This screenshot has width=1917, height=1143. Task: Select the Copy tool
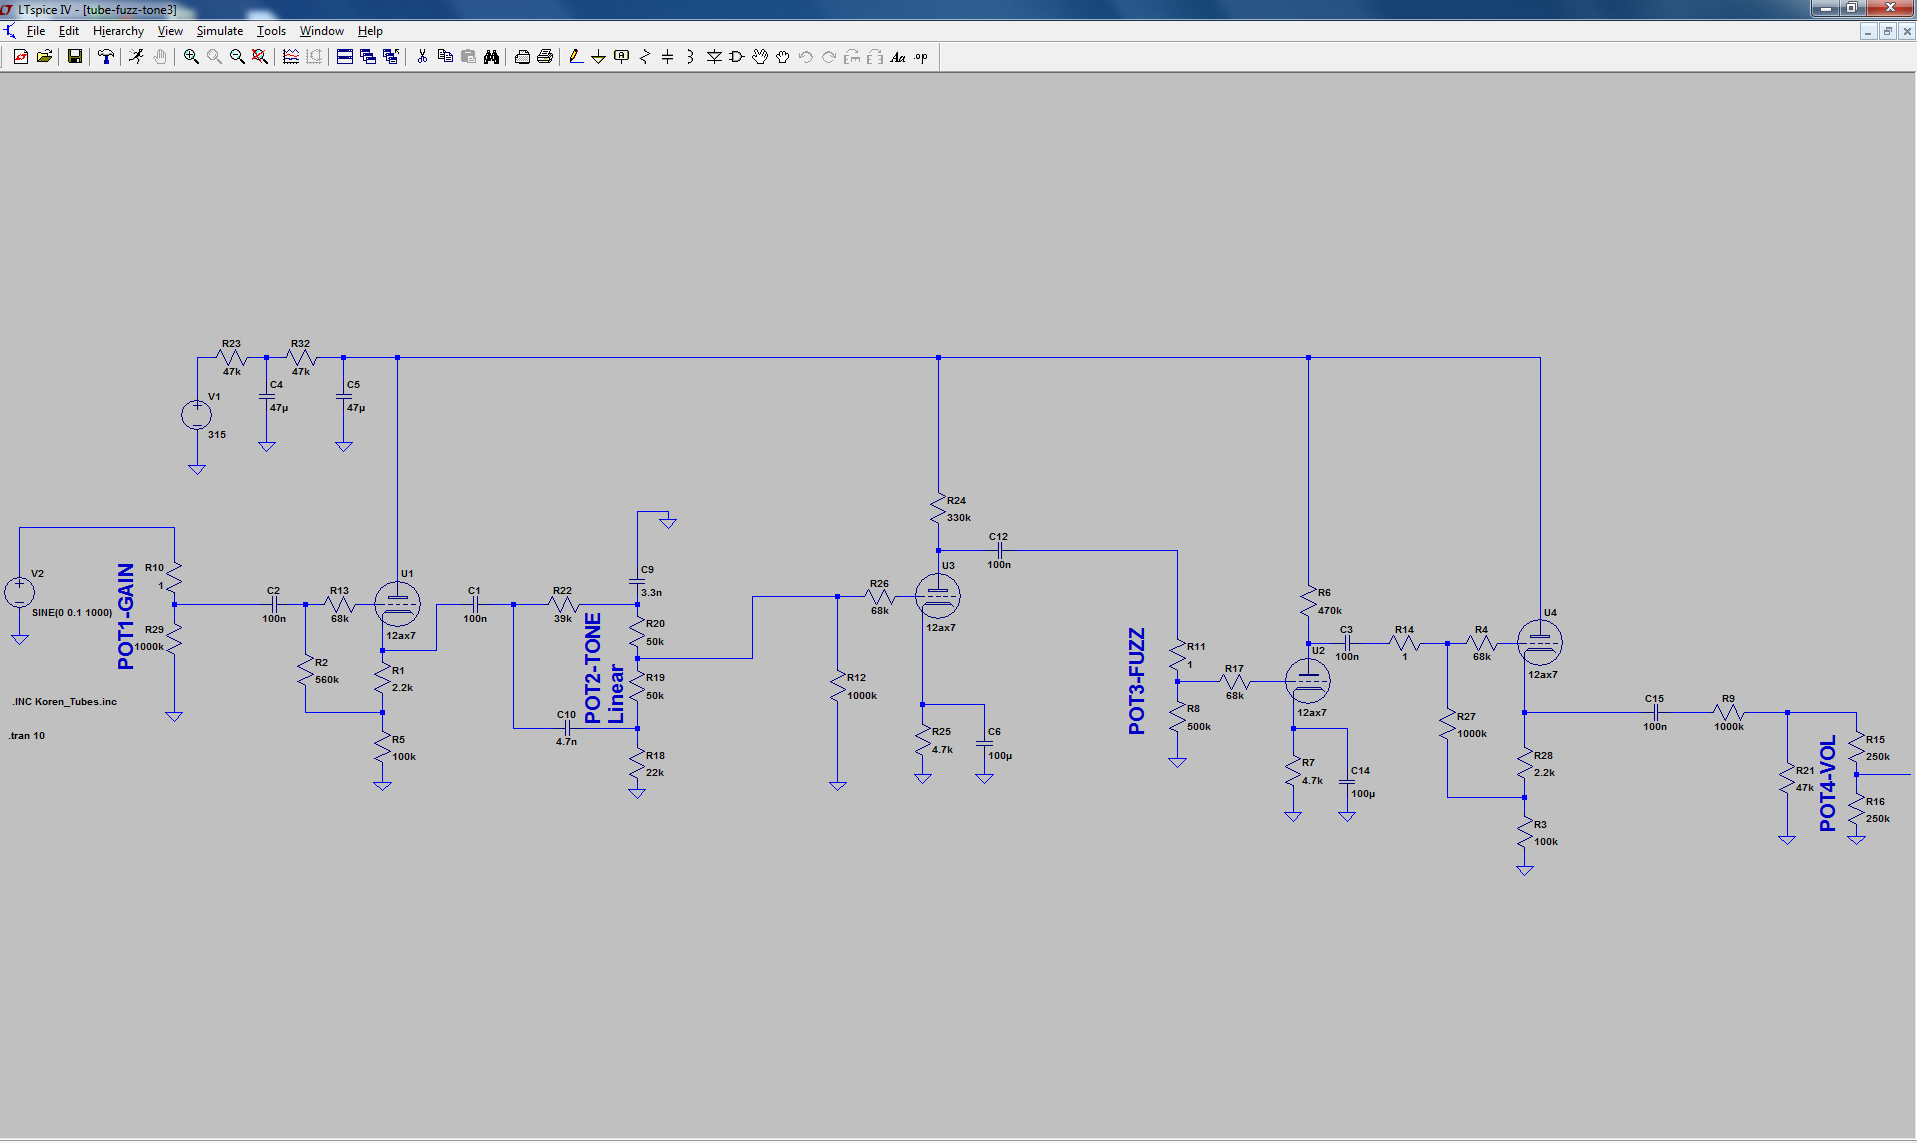click(445, 57)
